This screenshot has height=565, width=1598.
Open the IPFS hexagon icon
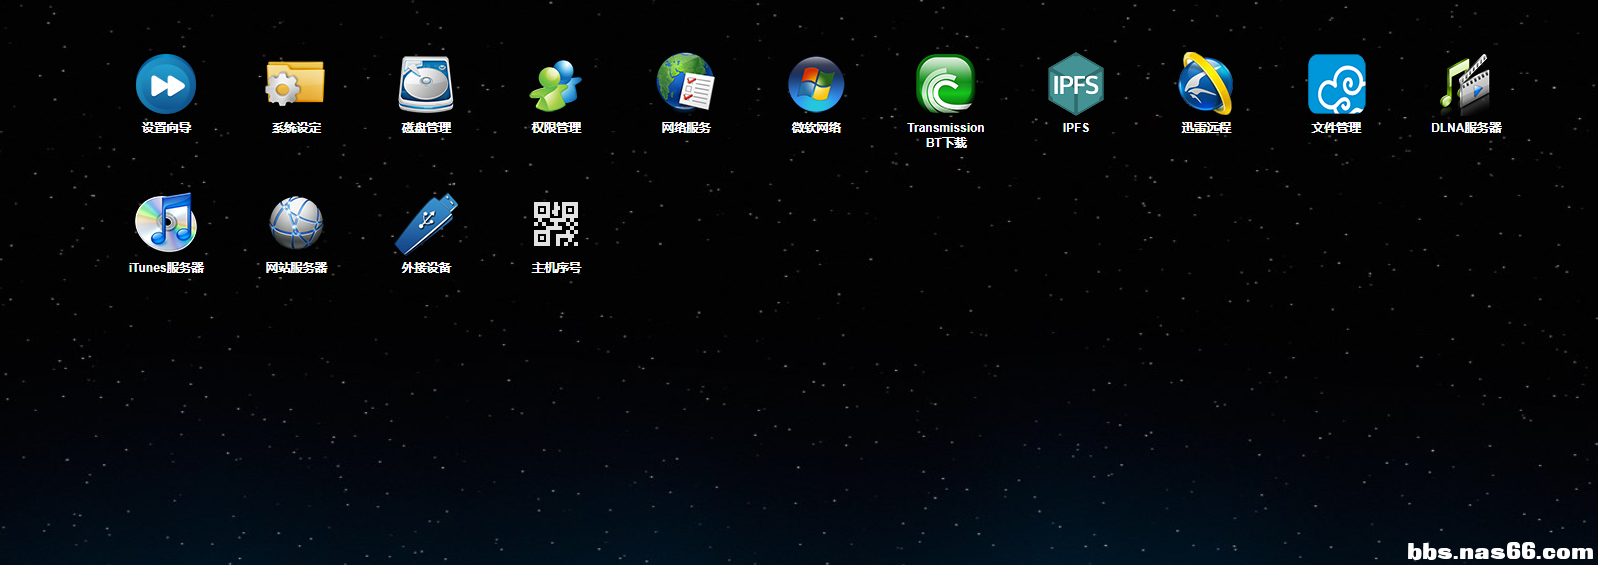(x=1076, y=84)
